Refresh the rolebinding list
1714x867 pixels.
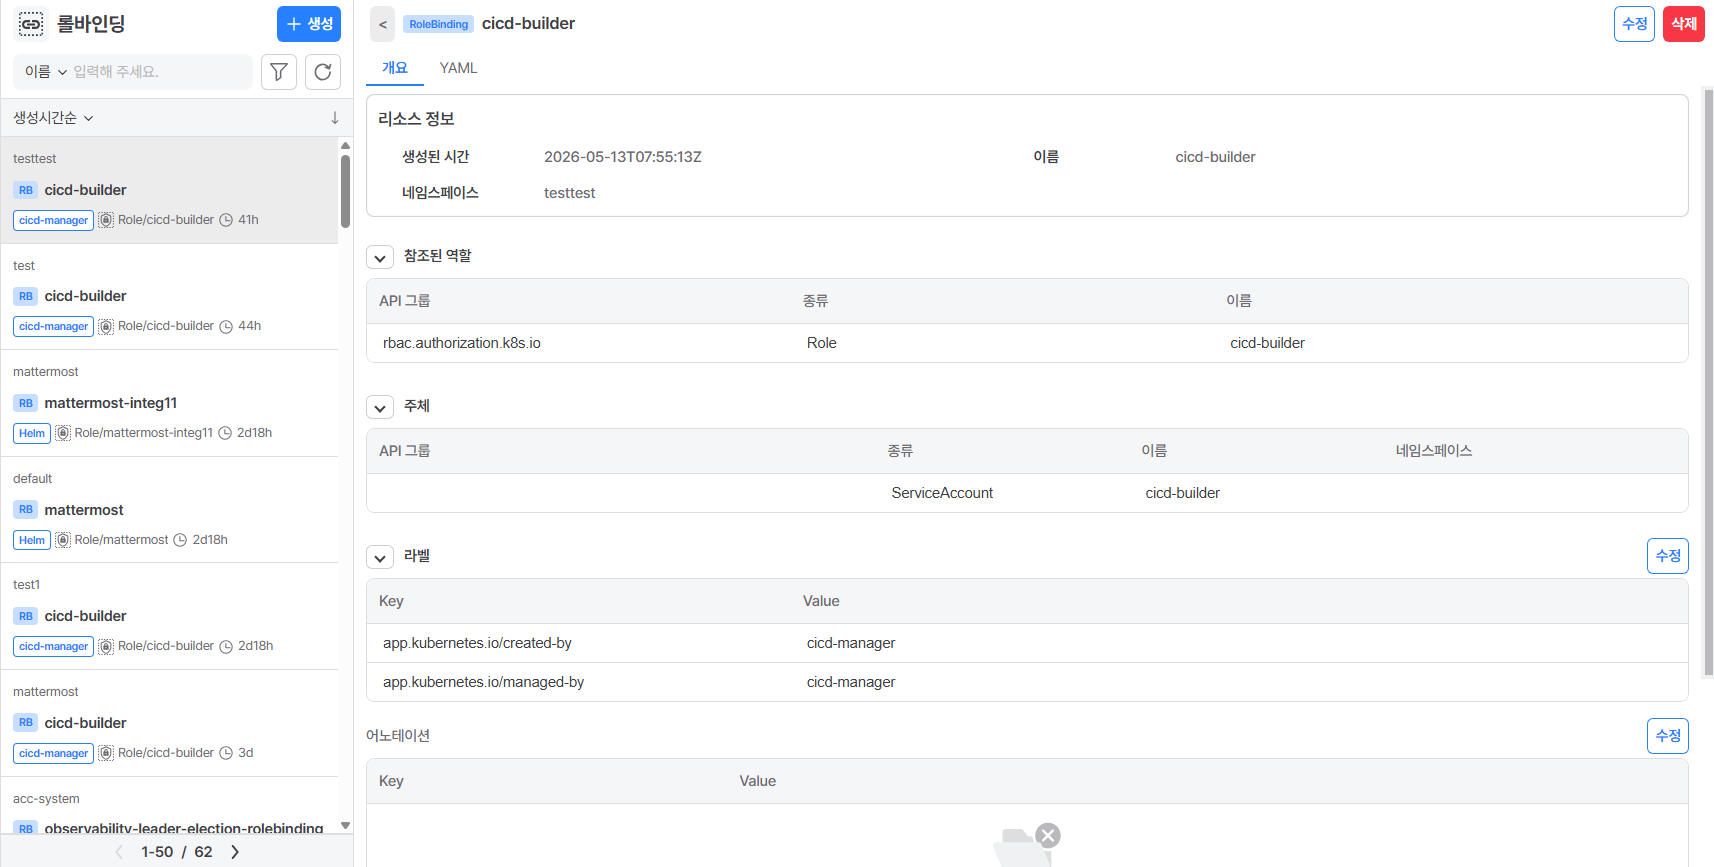tap(323, 72)
